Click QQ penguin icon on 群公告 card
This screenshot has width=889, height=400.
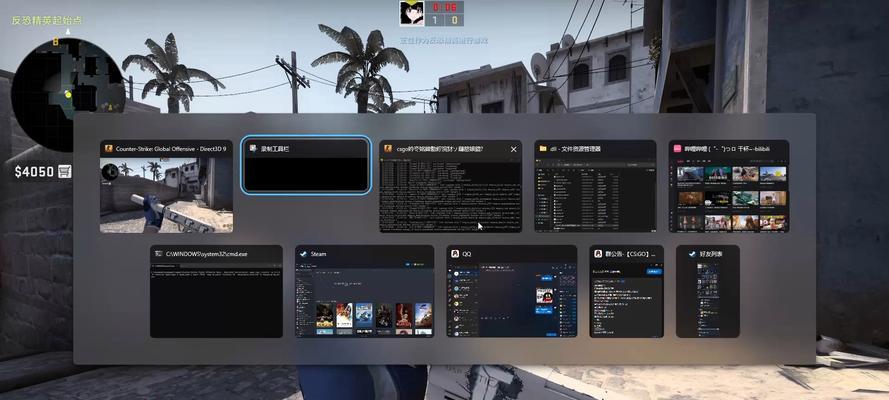tap(598, 254)
